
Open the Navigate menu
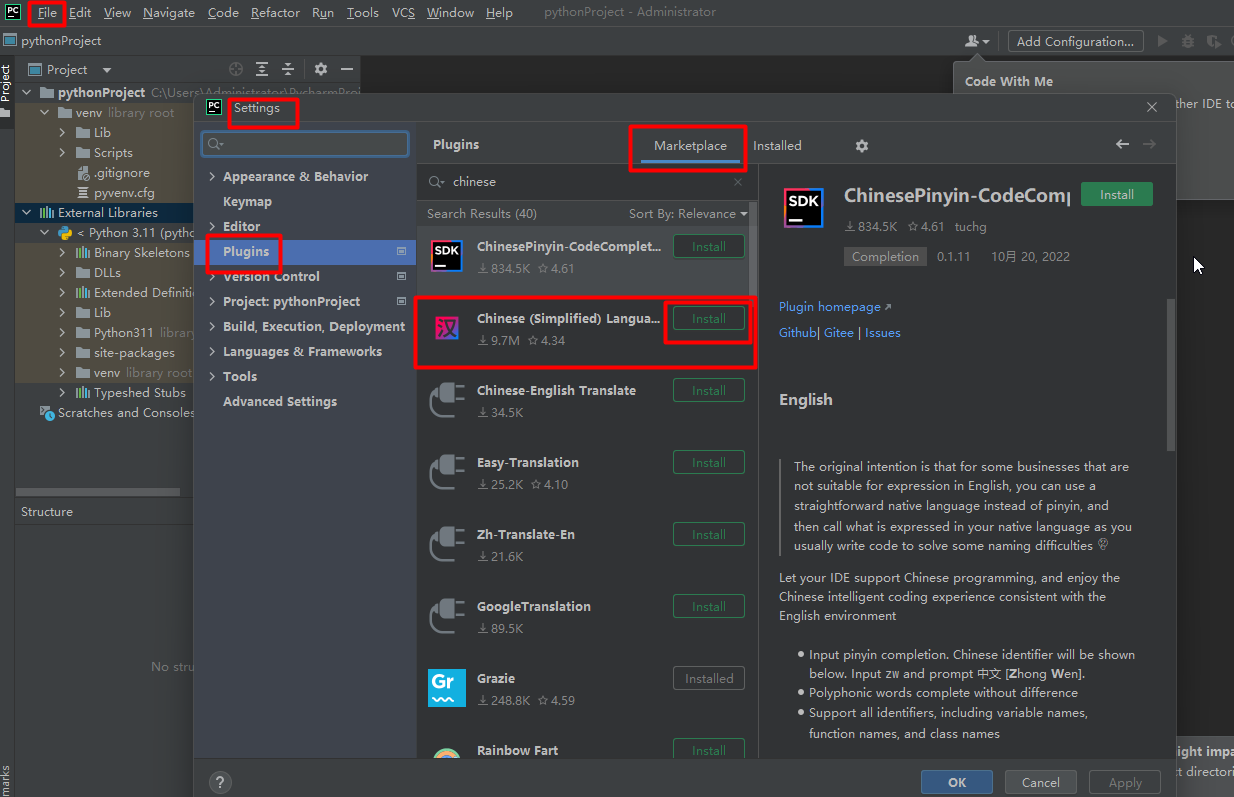coord(169,13)
